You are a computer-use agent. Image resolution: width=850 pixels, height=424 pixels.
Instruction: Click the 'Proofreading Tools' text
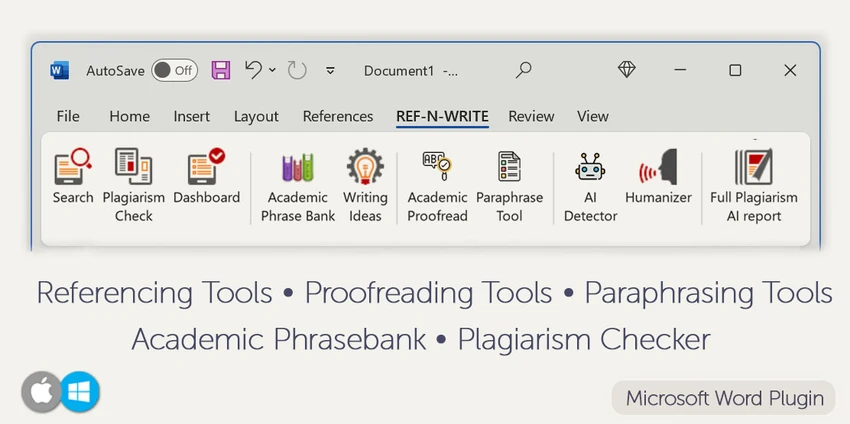(428, 293)
